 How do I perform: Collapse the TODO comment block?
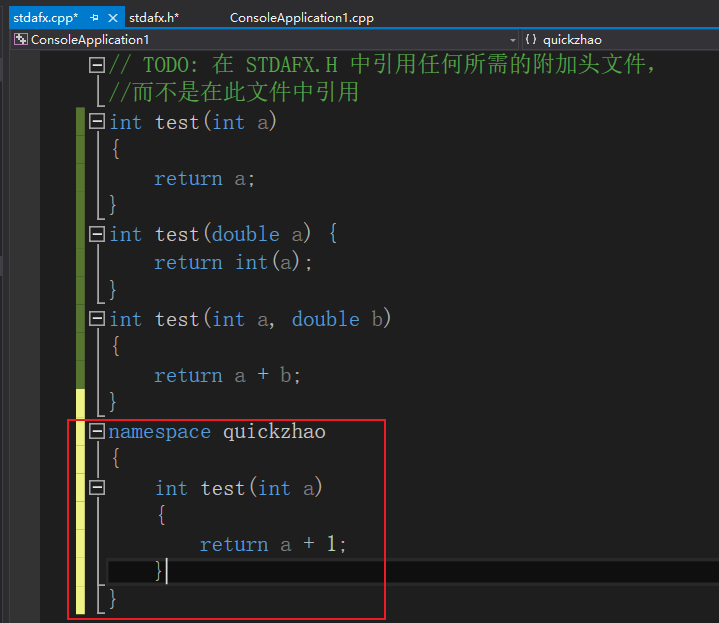tap(97, 65)
